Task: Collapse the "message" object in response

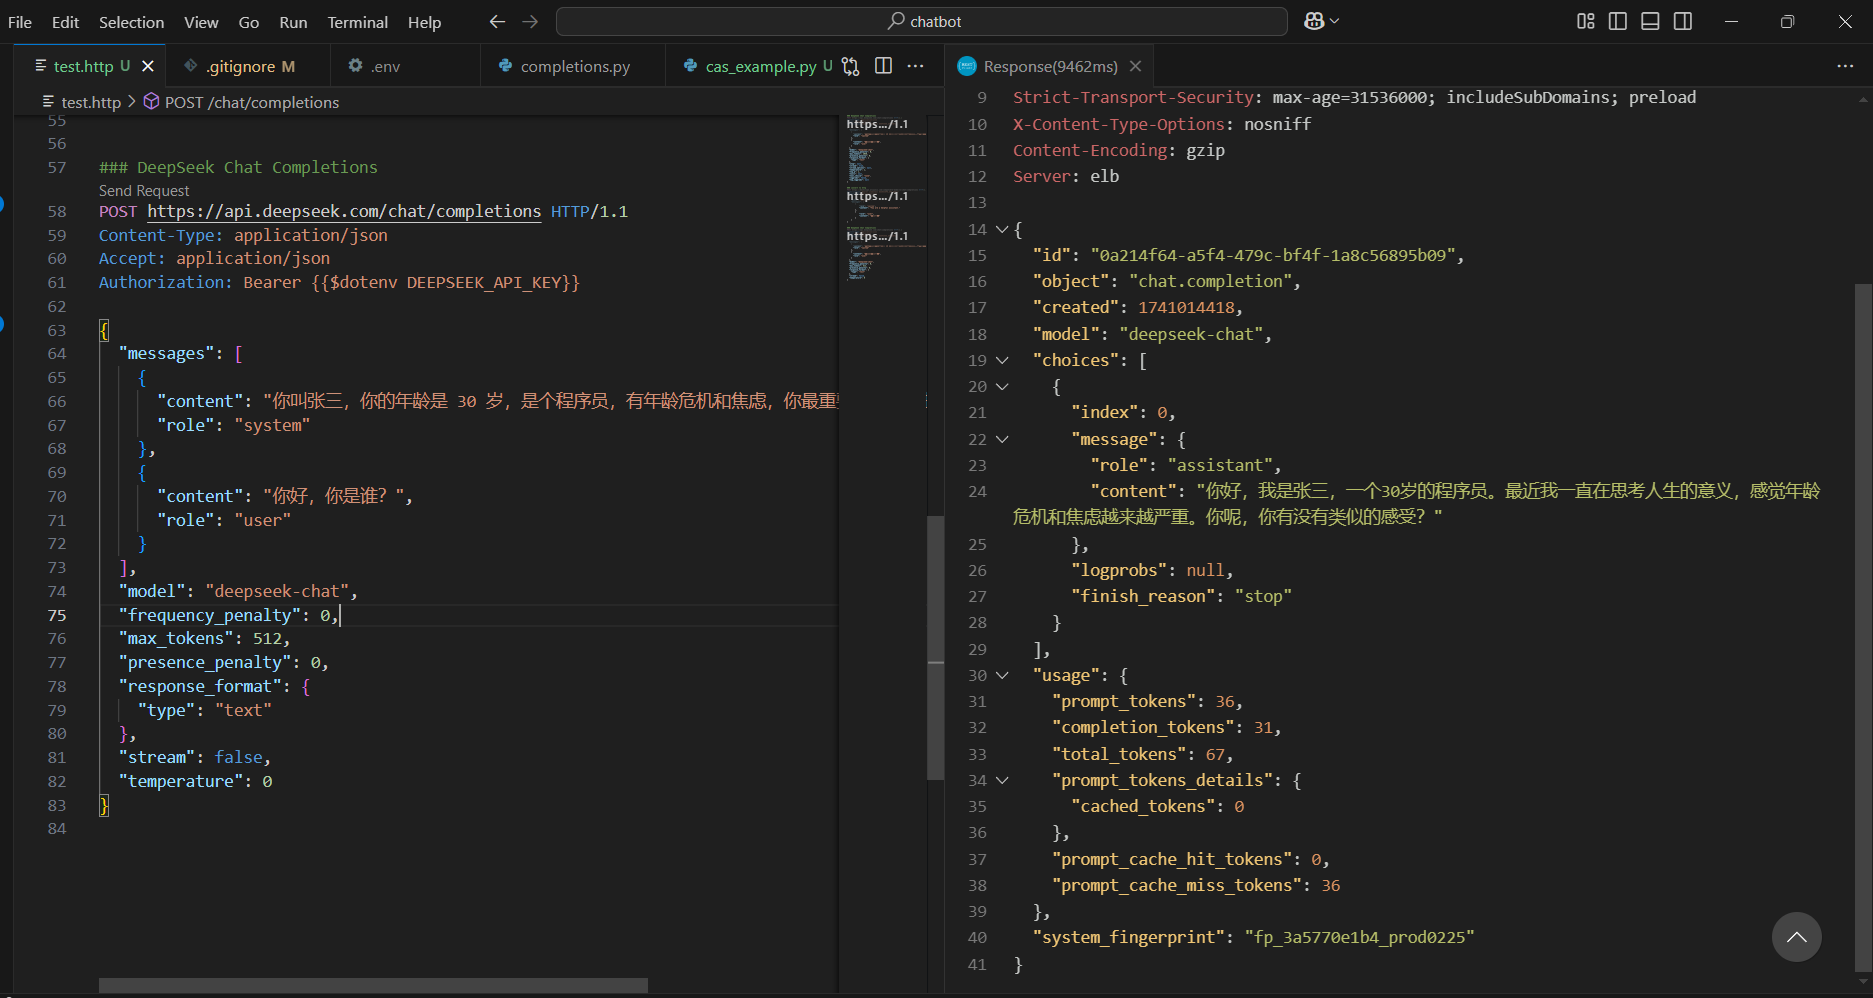Action: 1002,439
